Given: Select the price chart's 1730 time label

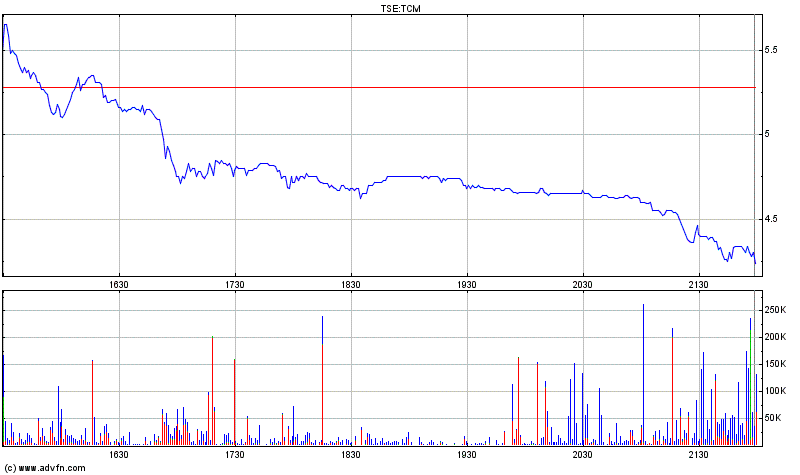Looking at the screenshot, I should (x=235, y=284).
